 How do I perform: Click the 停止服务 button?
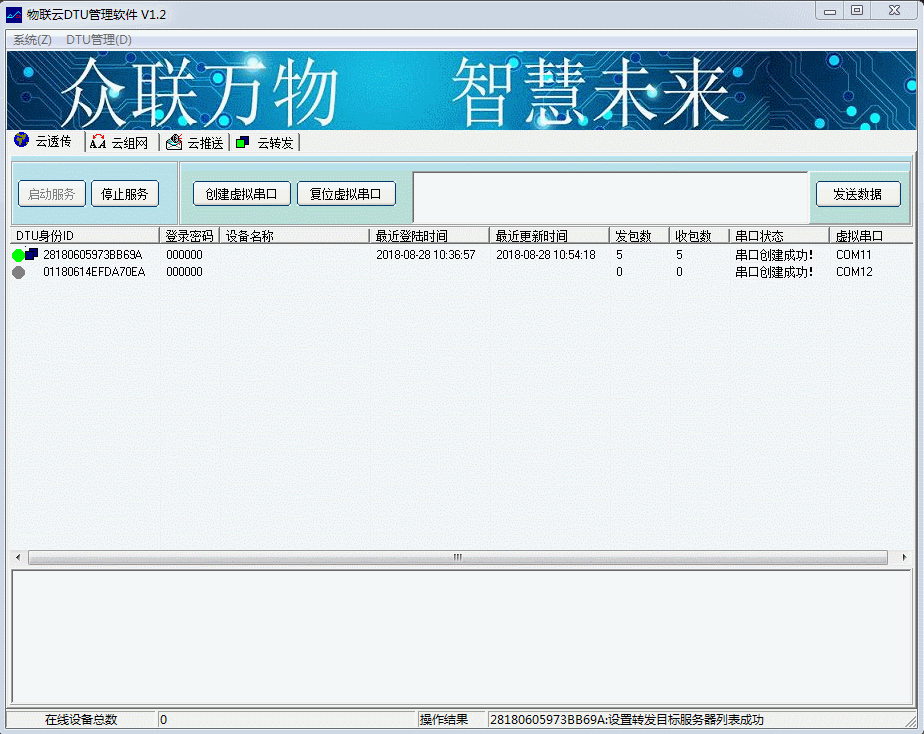[x=125, y=194]
